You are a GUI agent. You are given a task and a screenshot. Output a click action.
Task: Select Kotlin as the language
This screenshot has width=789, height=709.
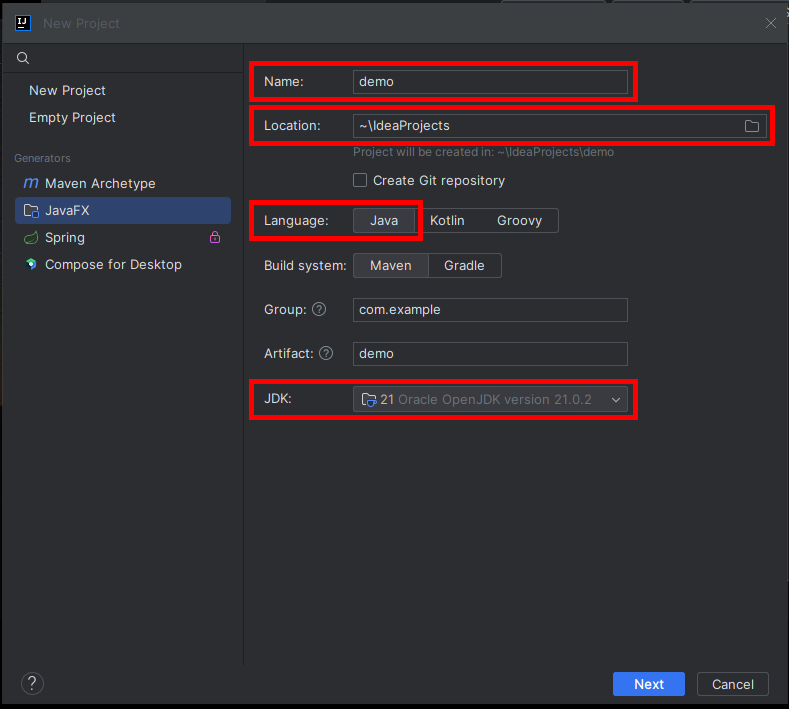(x=447, y=220)
